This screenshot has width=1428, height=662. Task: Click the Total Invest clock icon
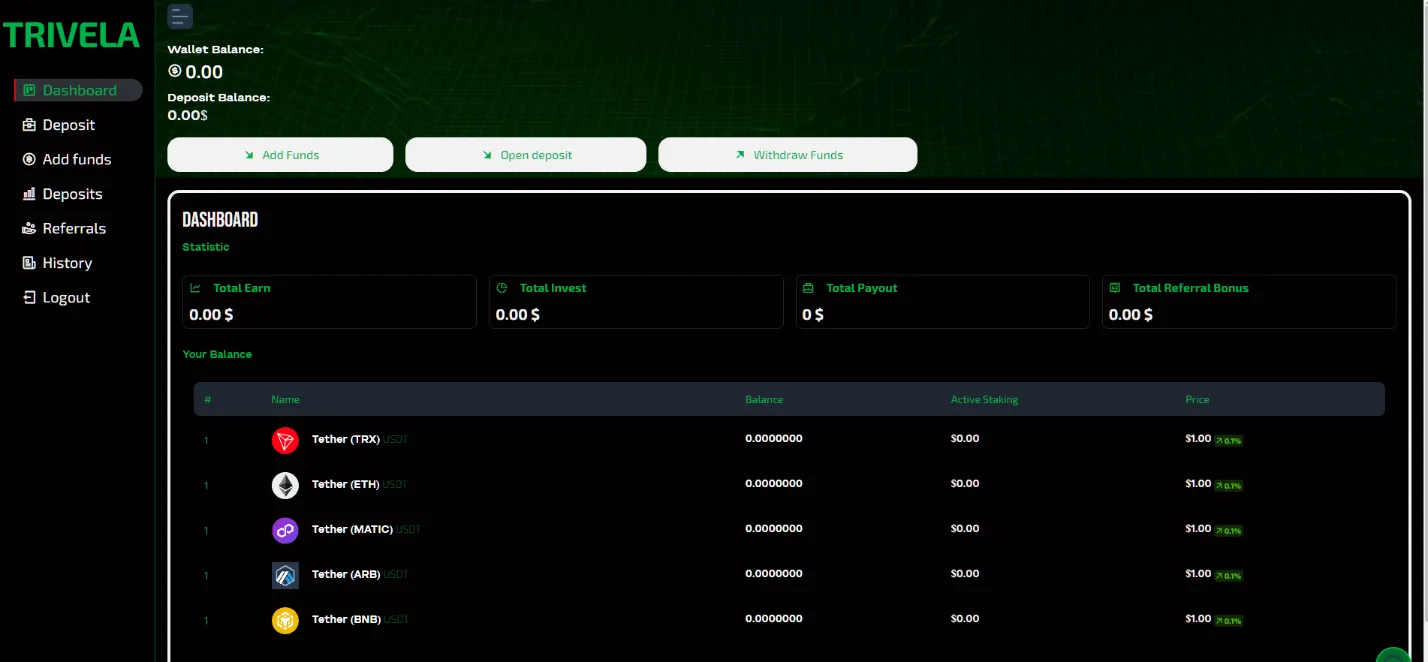click(x=502, y=287)
